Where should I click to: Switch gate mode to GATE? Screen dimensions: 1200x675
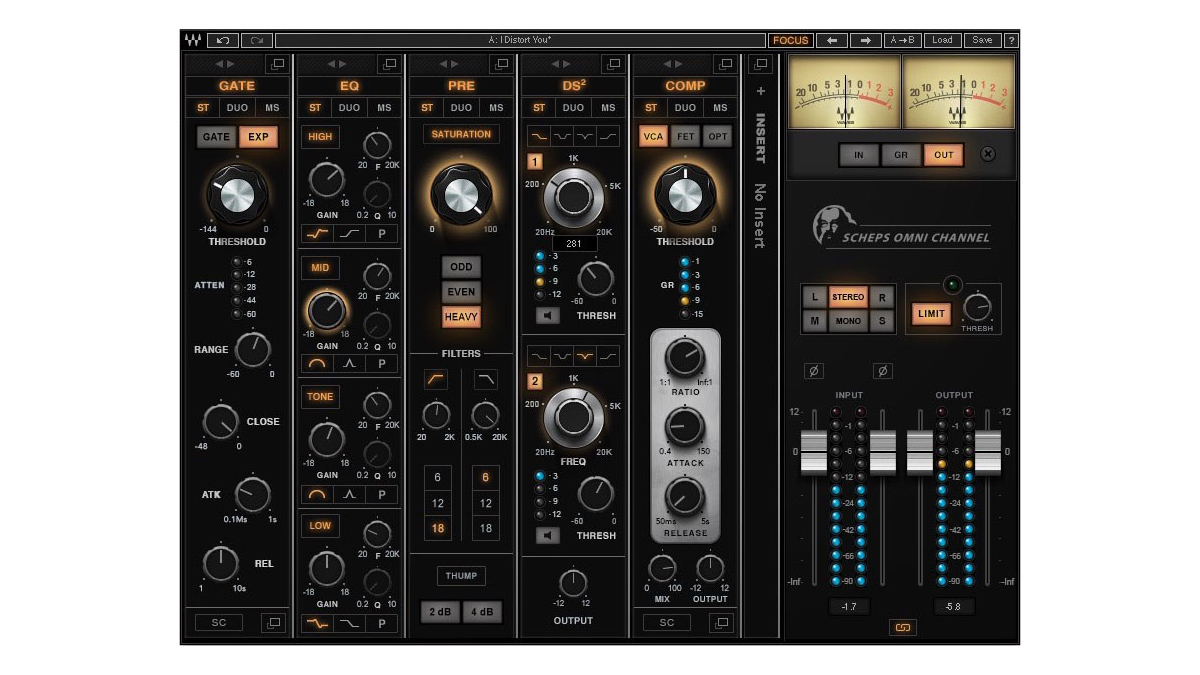[216, 137]
